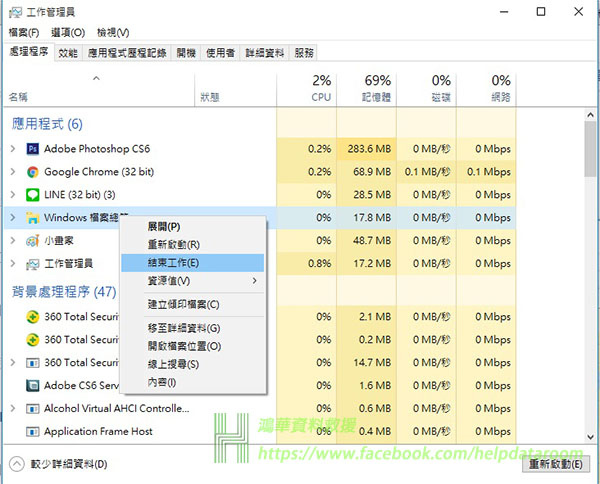Sort processes by 記憶體 column
The width and height of the screenshot is (600, 484).
click(x=367, y=89)
